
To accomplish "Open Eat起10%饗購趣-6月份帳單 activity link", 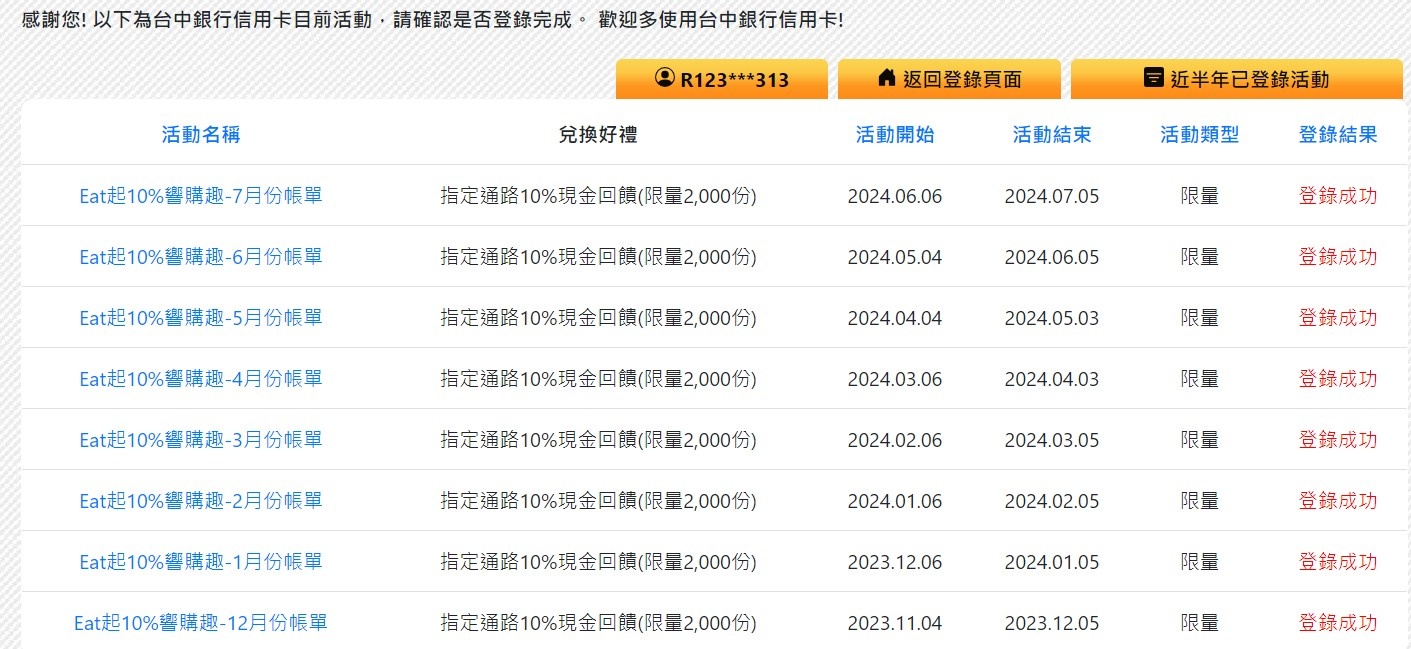I will click(x=201, y=257).
